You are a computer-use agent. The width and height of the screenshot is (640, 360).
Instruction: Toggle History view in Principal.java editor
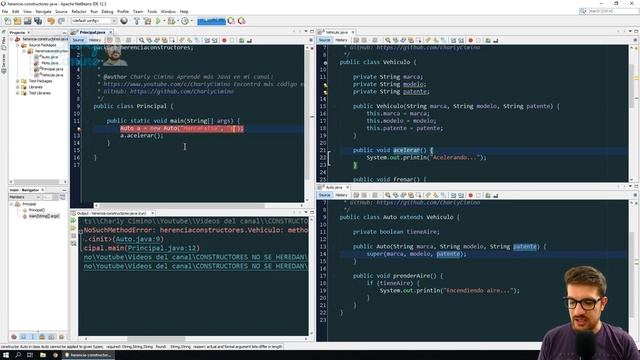95,40
